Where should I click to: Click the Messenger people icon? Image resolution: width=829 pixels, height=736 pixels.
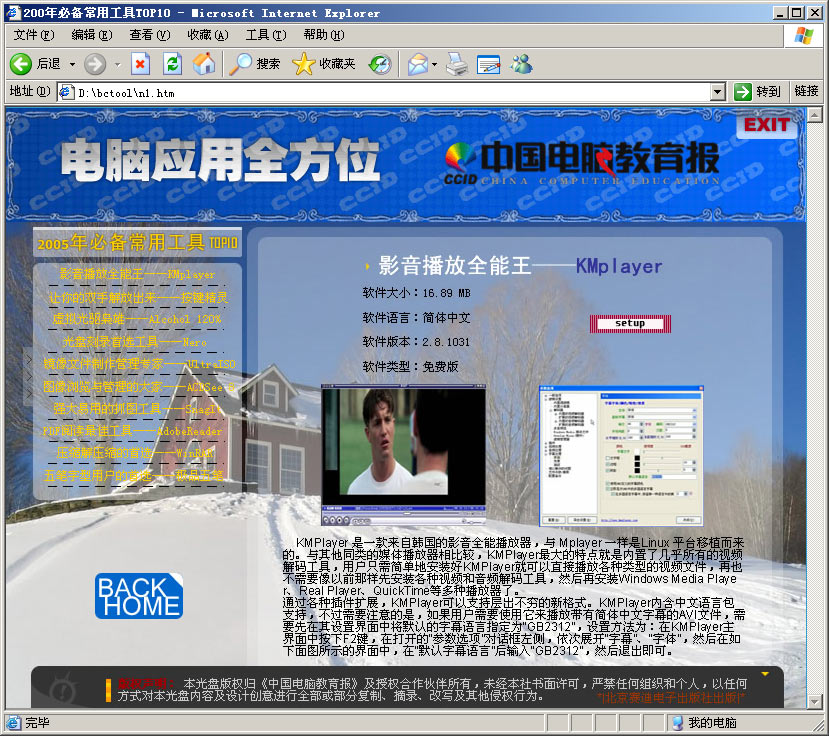(521, 64)
